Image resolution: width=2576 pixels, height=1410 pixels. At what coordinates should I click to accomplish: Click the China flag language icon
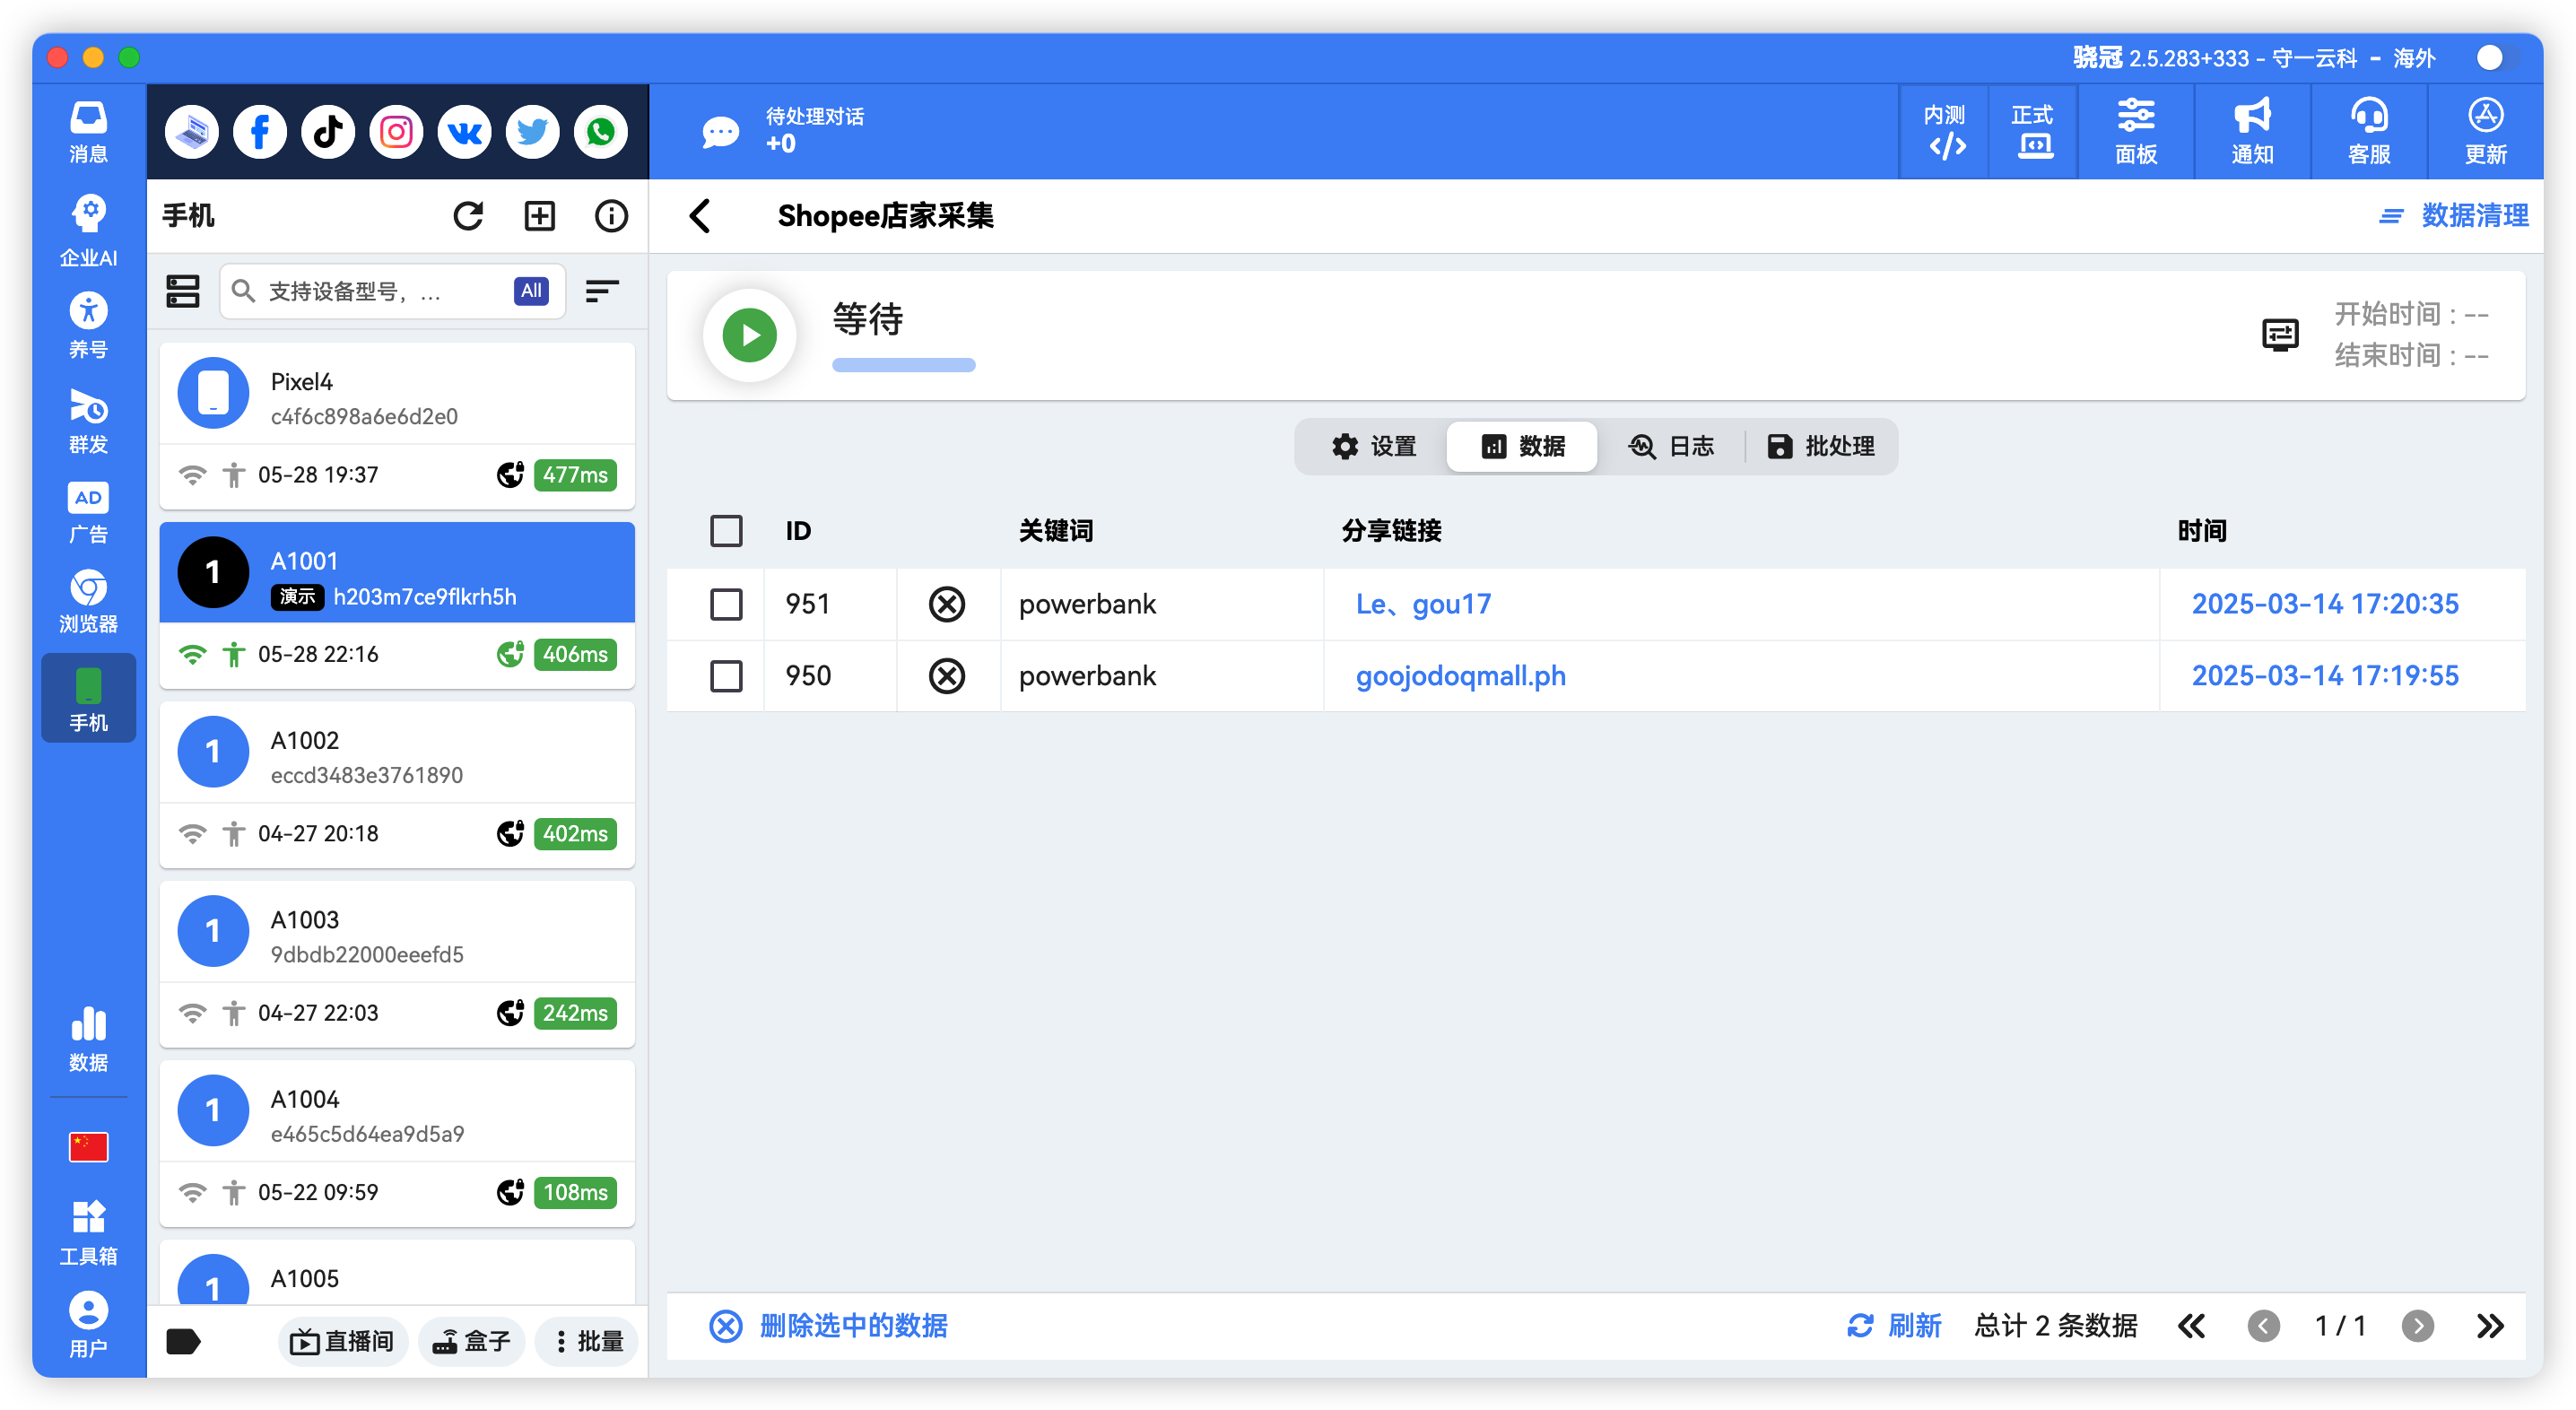point(88,1146)
